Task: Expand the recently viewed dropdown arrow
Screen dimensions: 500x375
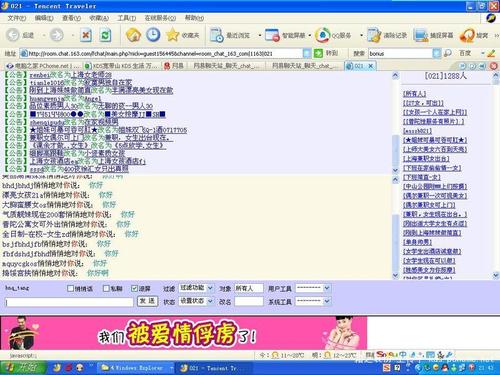Action: (260, 35)
